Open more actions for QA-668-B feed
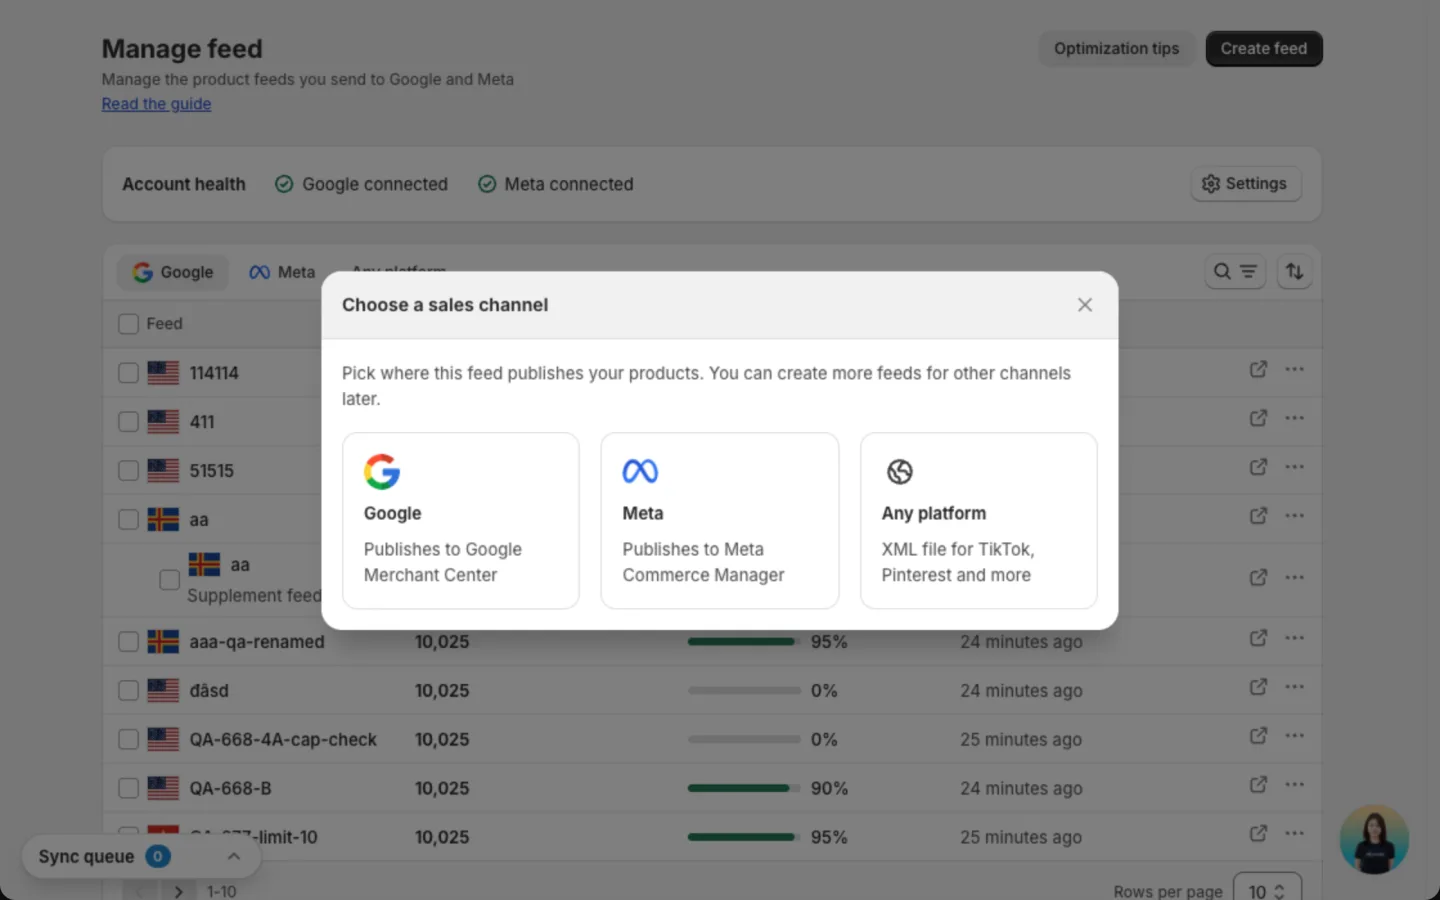1440x900 pixels. [x=1294, y=785]
